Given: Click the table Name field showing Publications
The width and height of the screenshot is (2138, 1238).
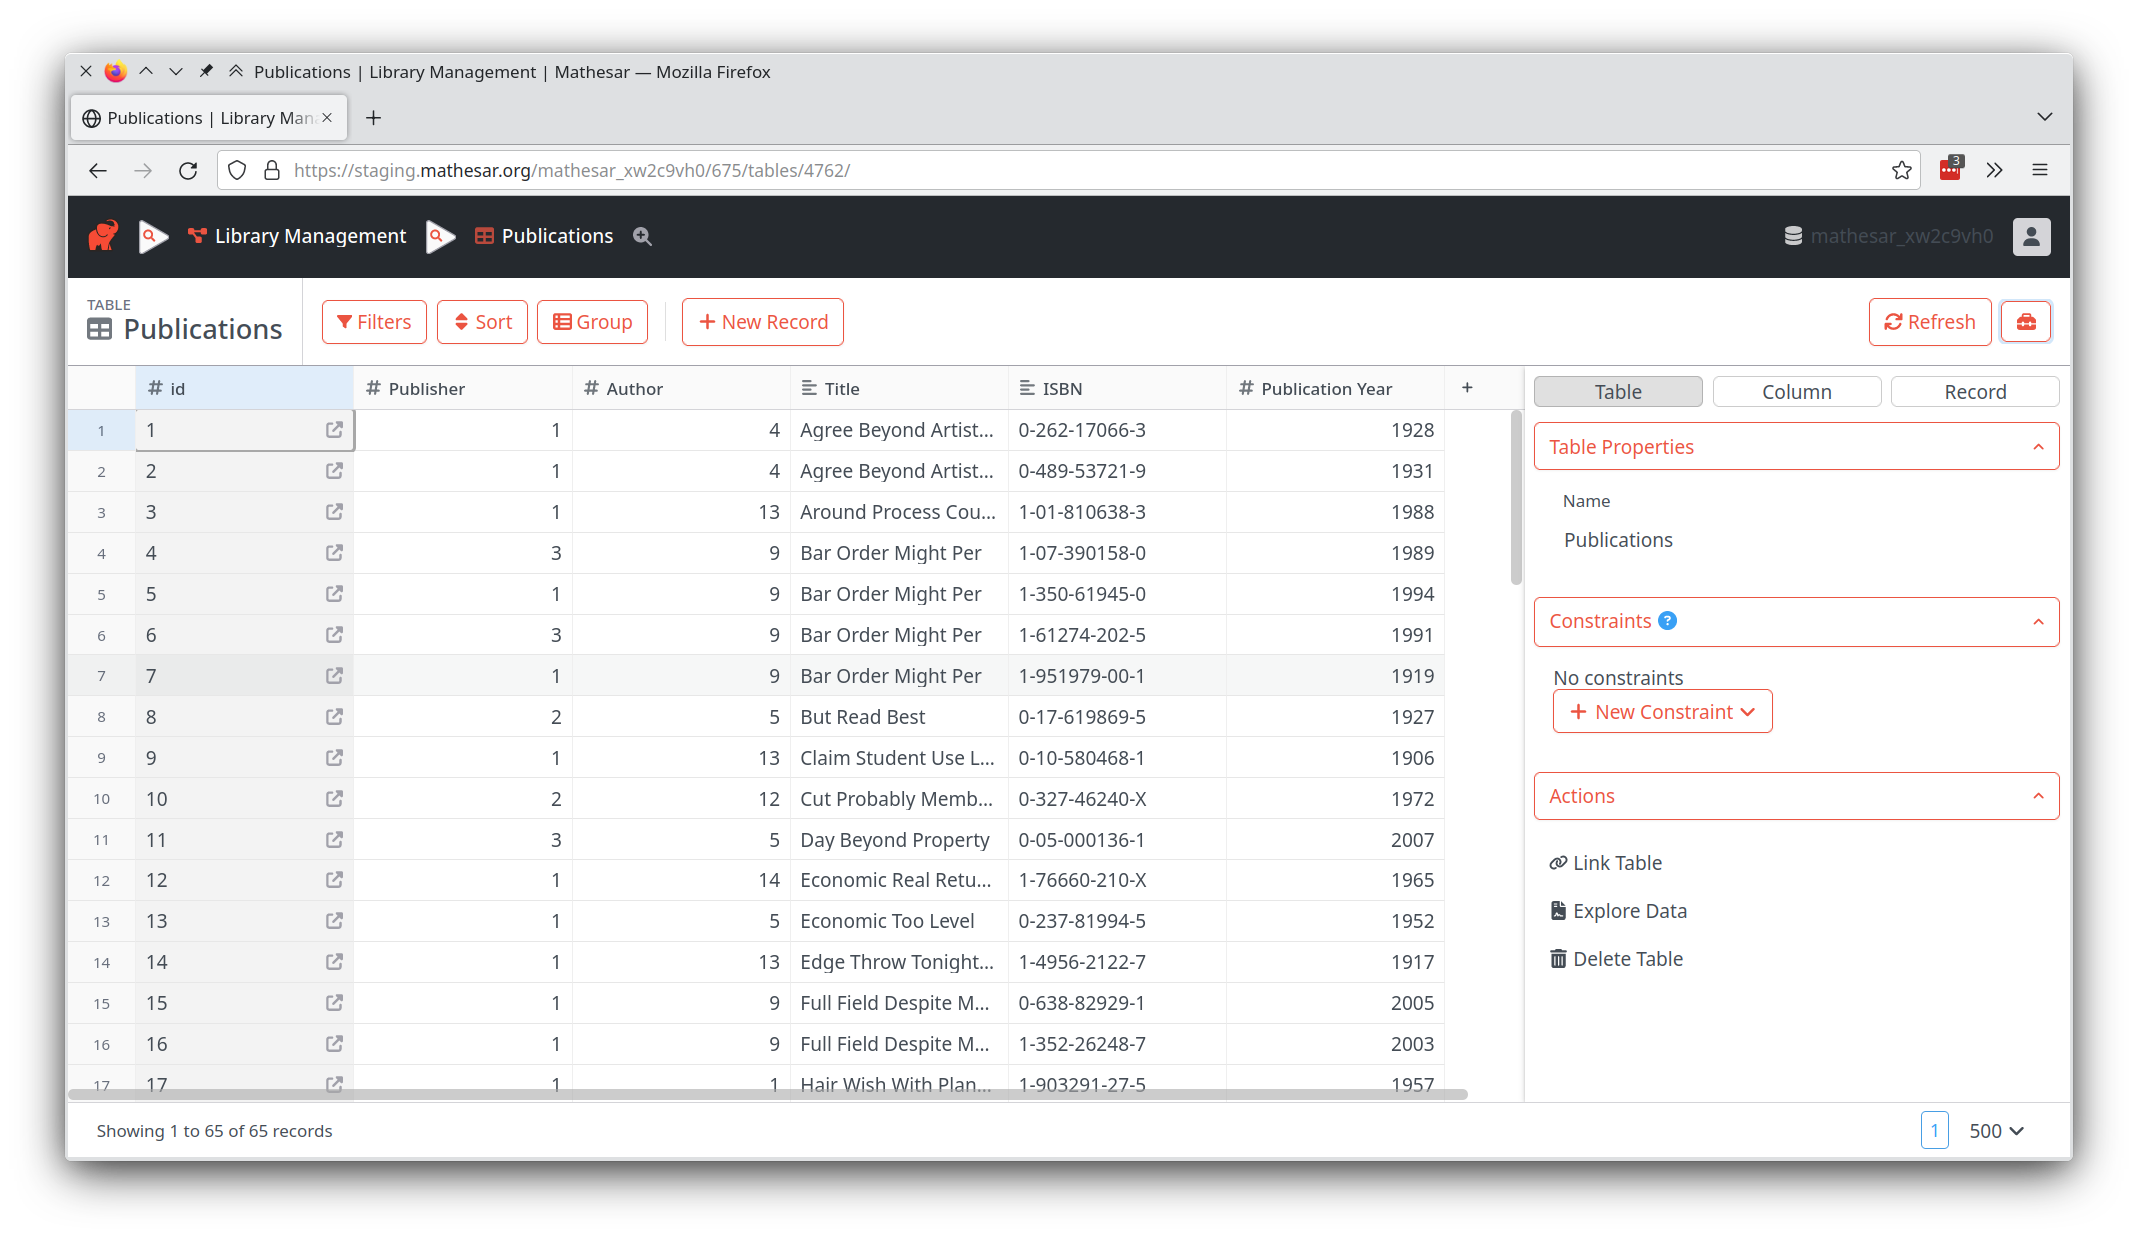Looking at the screenshot, I should (1617, 539).
